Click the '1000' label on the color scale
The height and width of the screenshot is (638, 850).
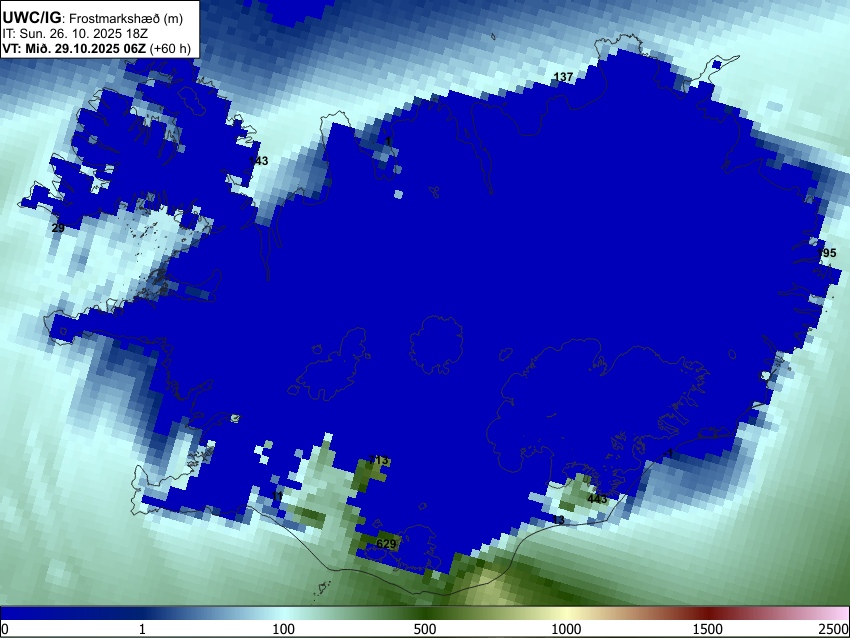pos(566,629)
